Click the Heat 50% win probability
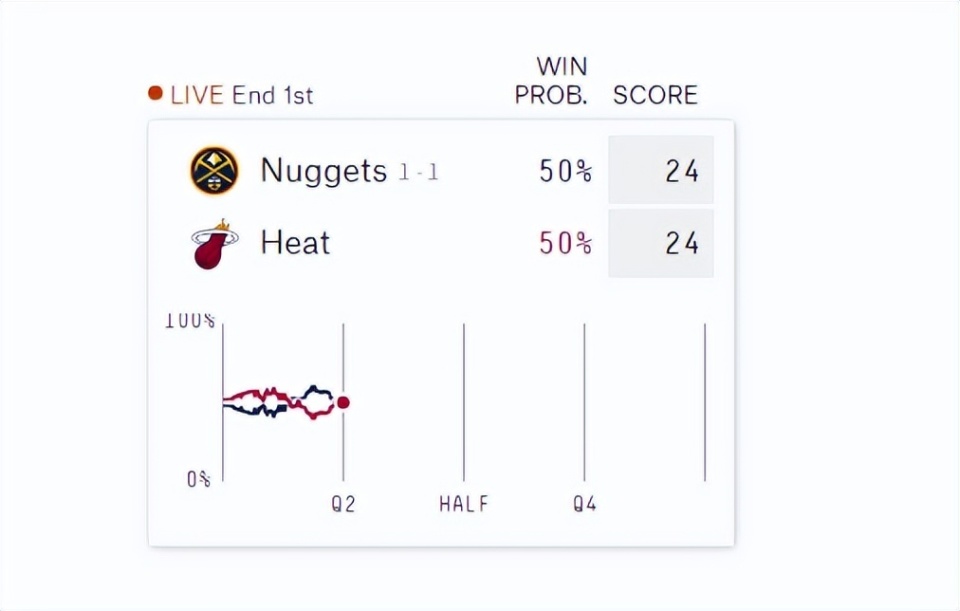This screenshot has height=611, width=960. pos(565,243)
